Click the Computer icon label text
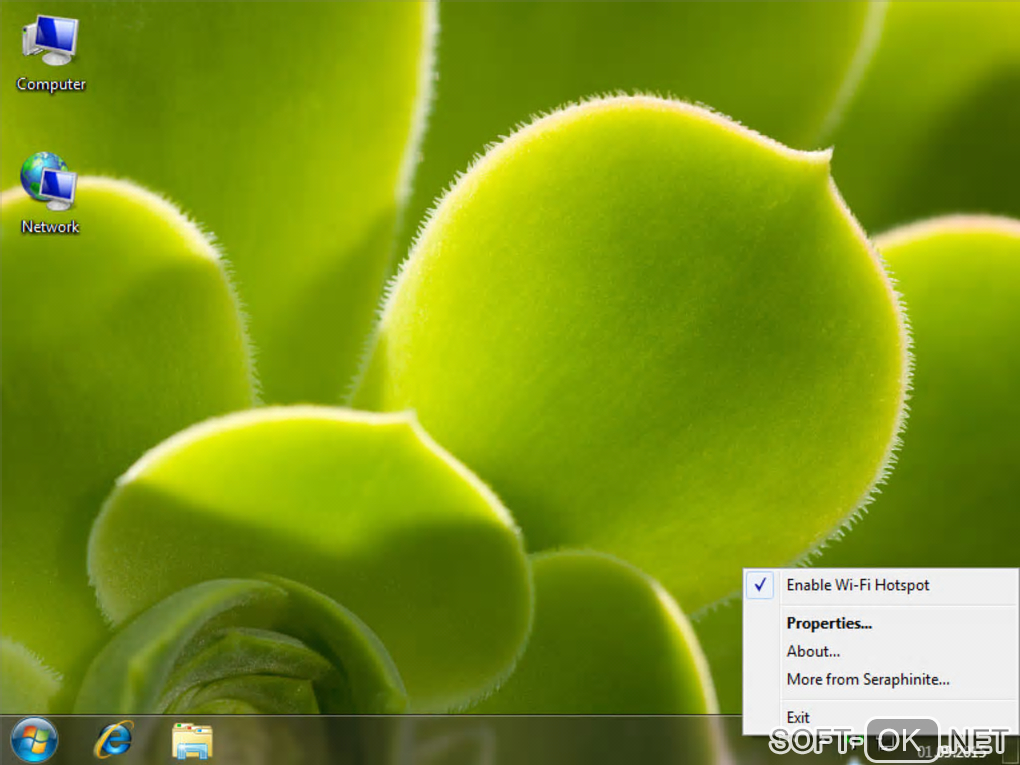 click(x=51, y=84)
